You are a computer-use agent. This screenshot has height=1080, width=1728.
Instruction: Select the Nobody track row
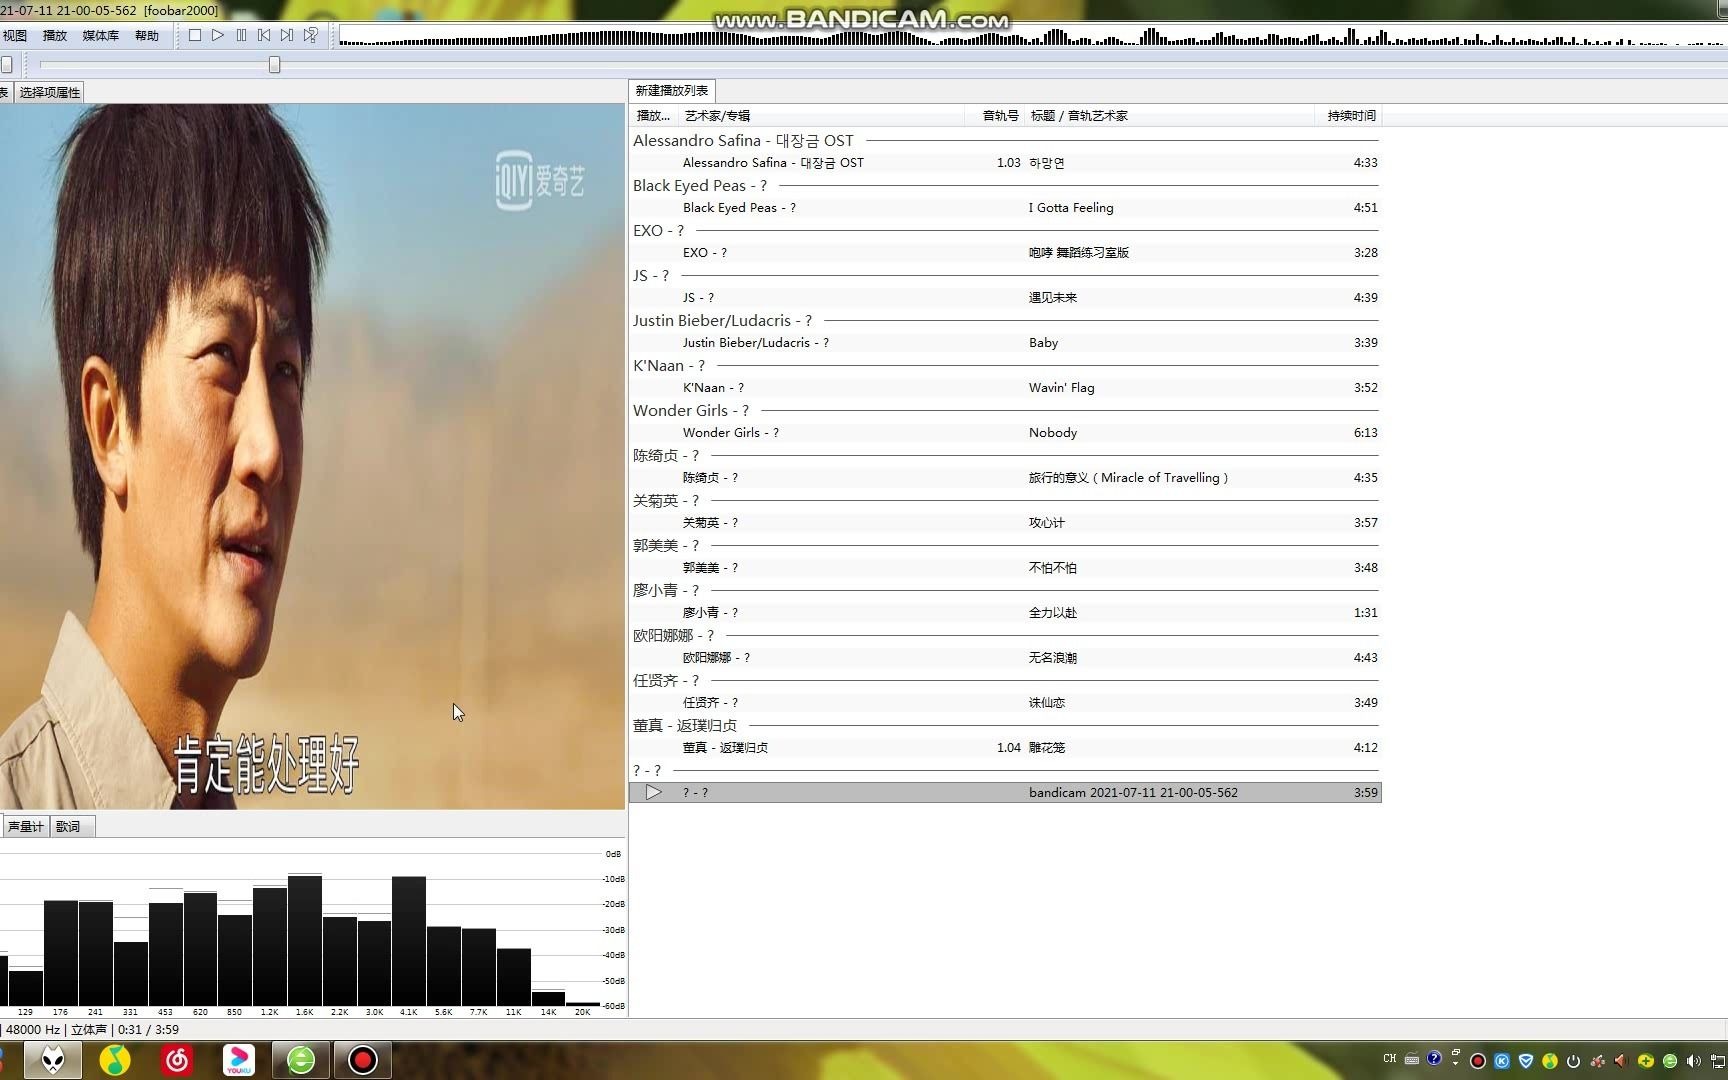pyautogui.click(x=1005, y=432)
